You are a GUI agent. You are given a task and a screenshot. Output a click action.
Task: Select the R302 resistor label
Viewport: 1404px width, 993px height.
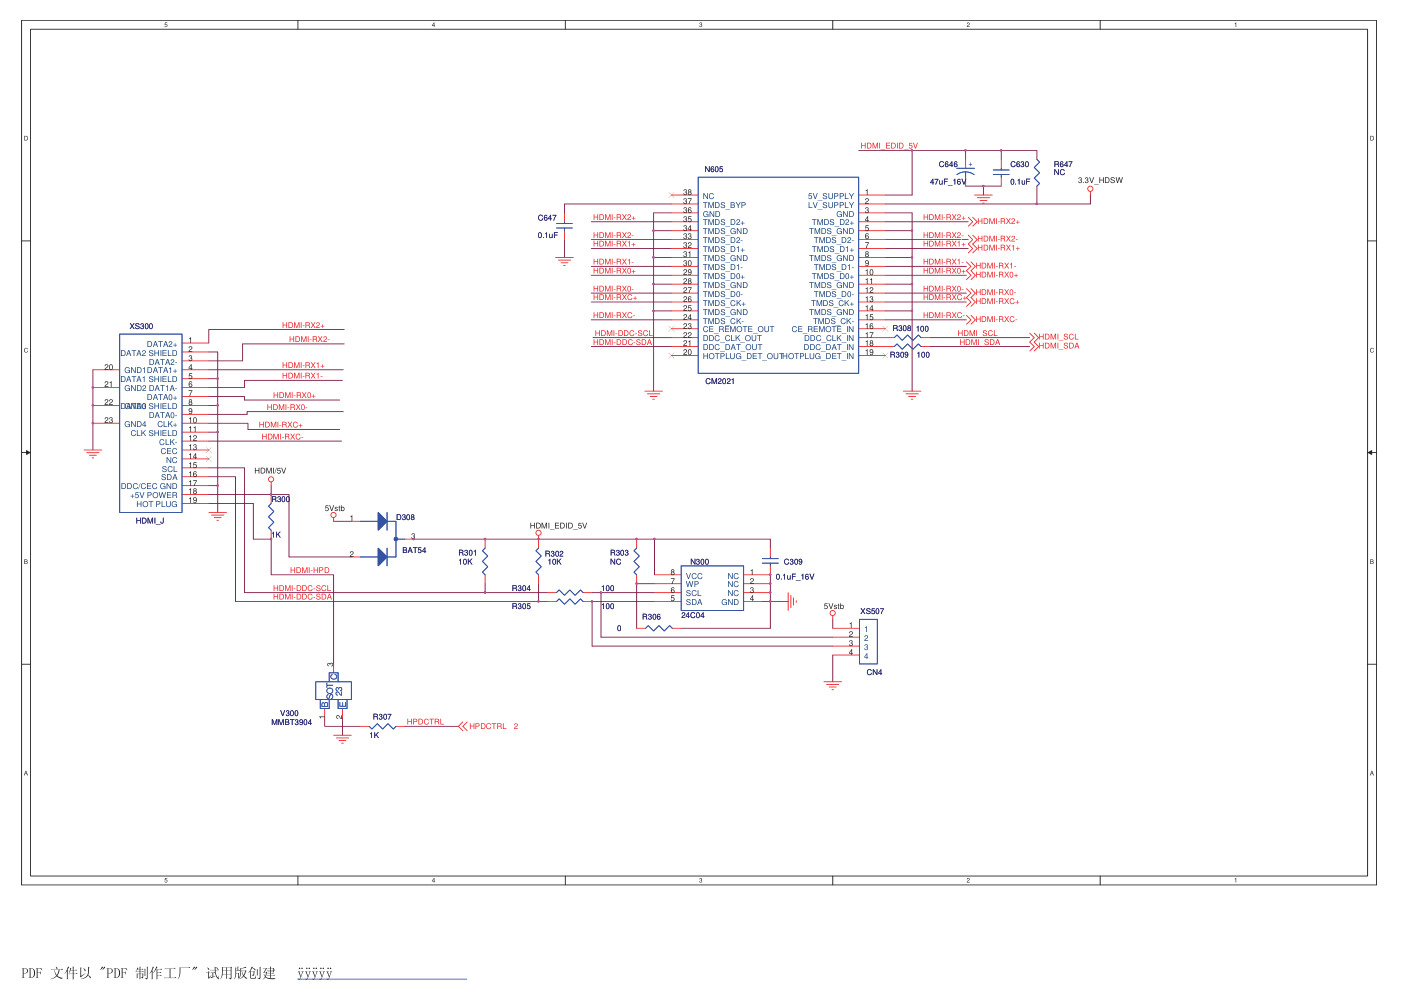coord(554,554)
